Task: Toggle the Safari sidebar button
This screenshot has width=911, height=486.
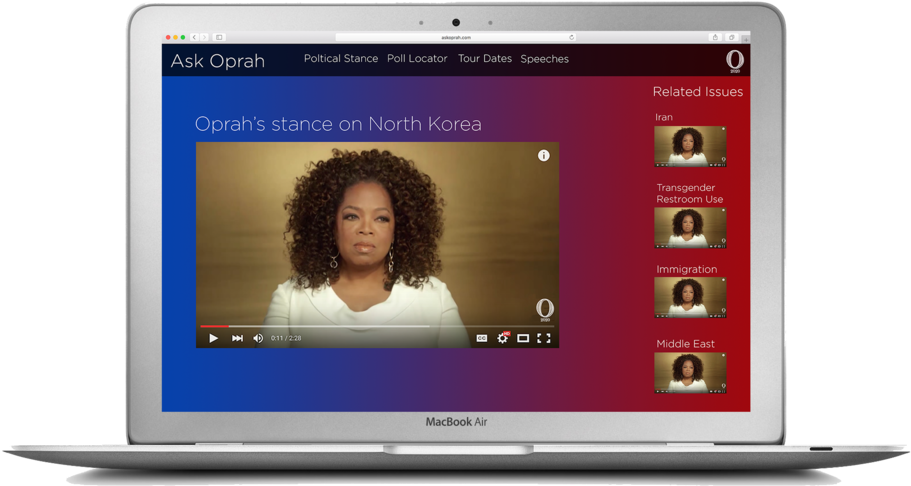Action: pyautogui.click(x=219, y=37)
